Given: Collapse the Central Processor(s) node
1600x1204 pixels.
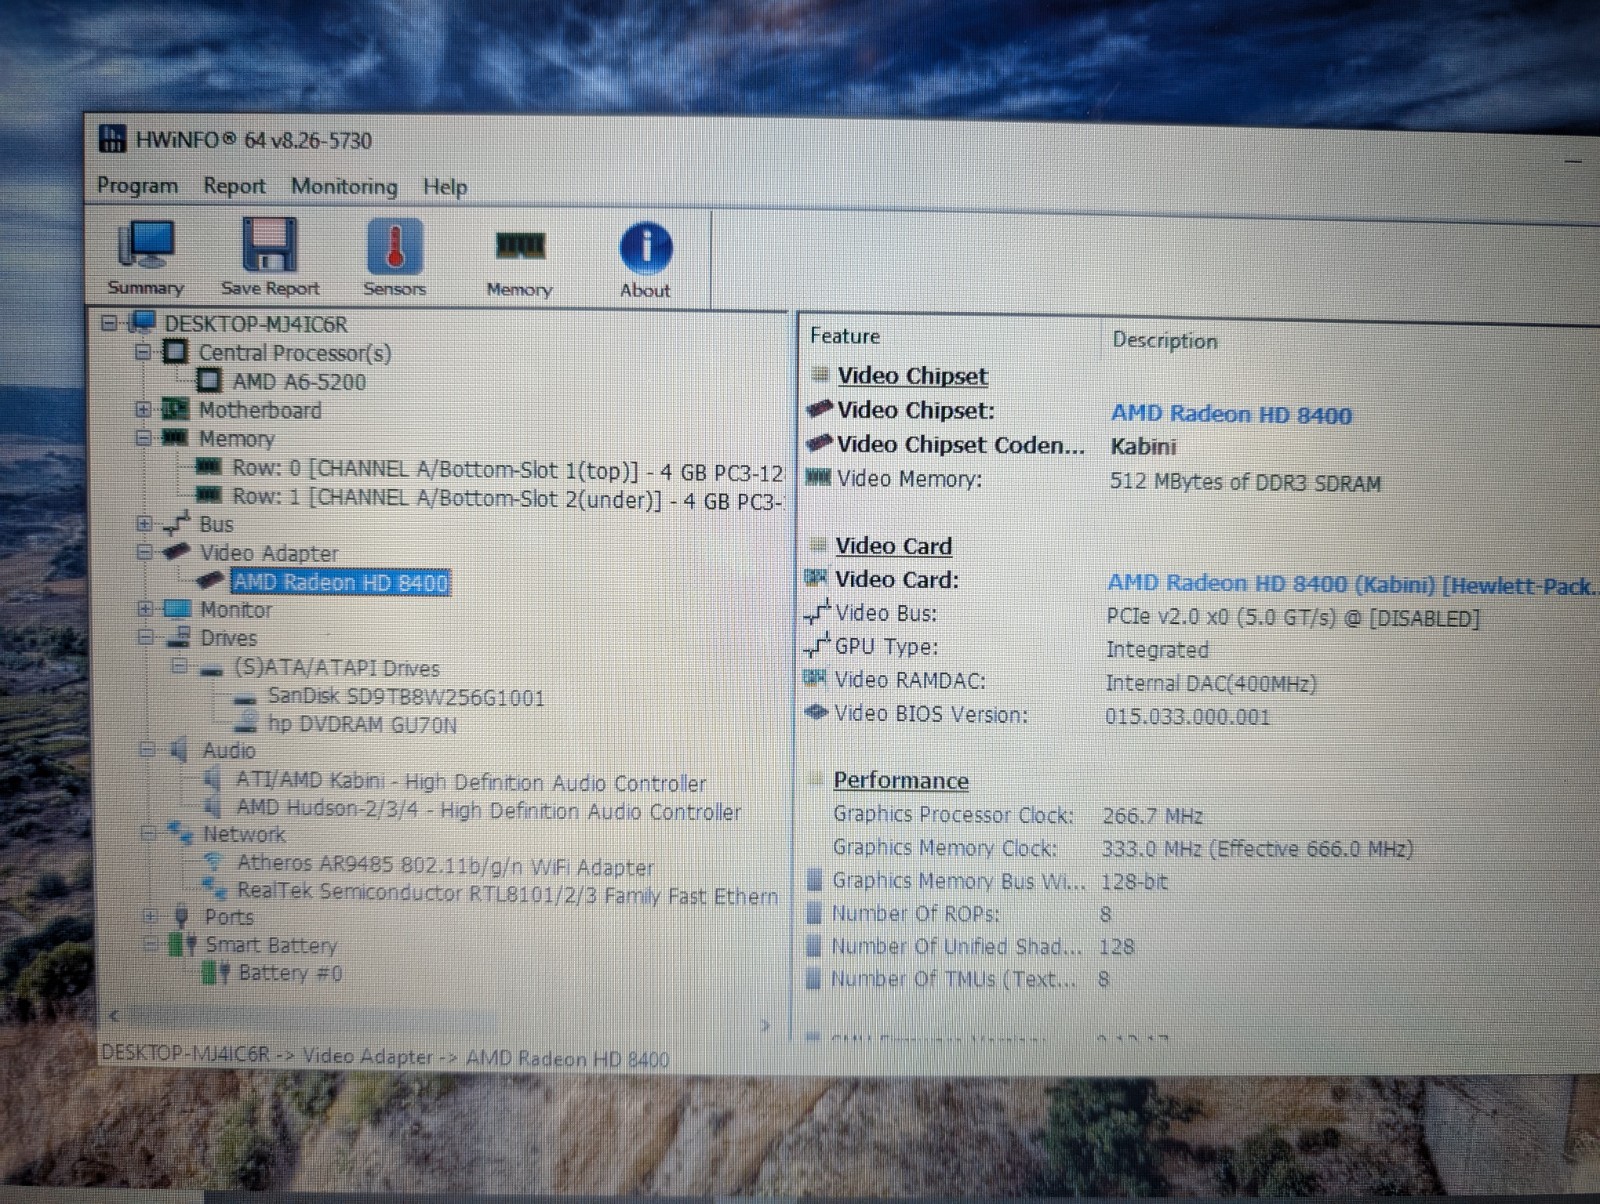Looking at the screenshot, I should (142, 352).
